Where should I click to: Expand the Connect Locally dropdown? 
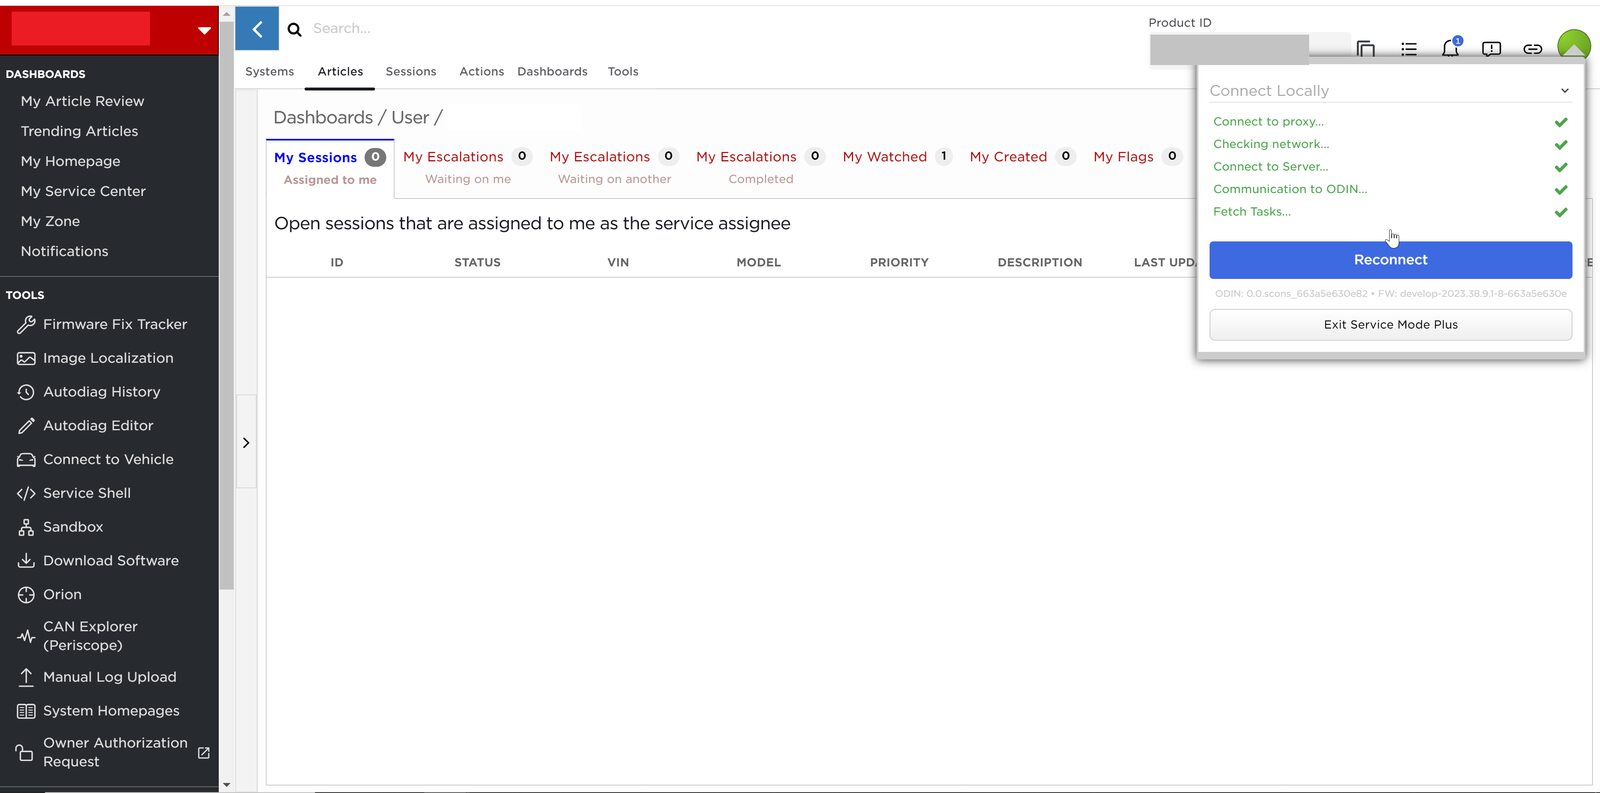pos(1564,91)
